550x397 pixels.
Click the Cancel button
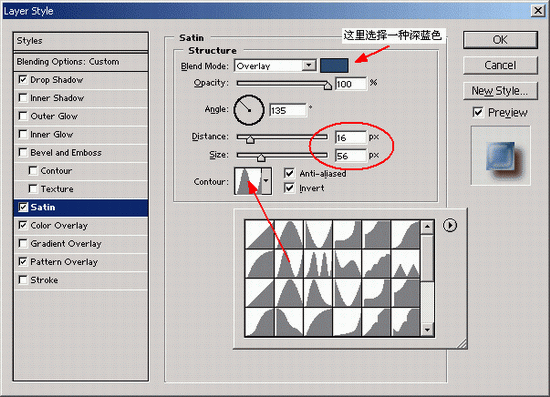[x=500, y=65]
